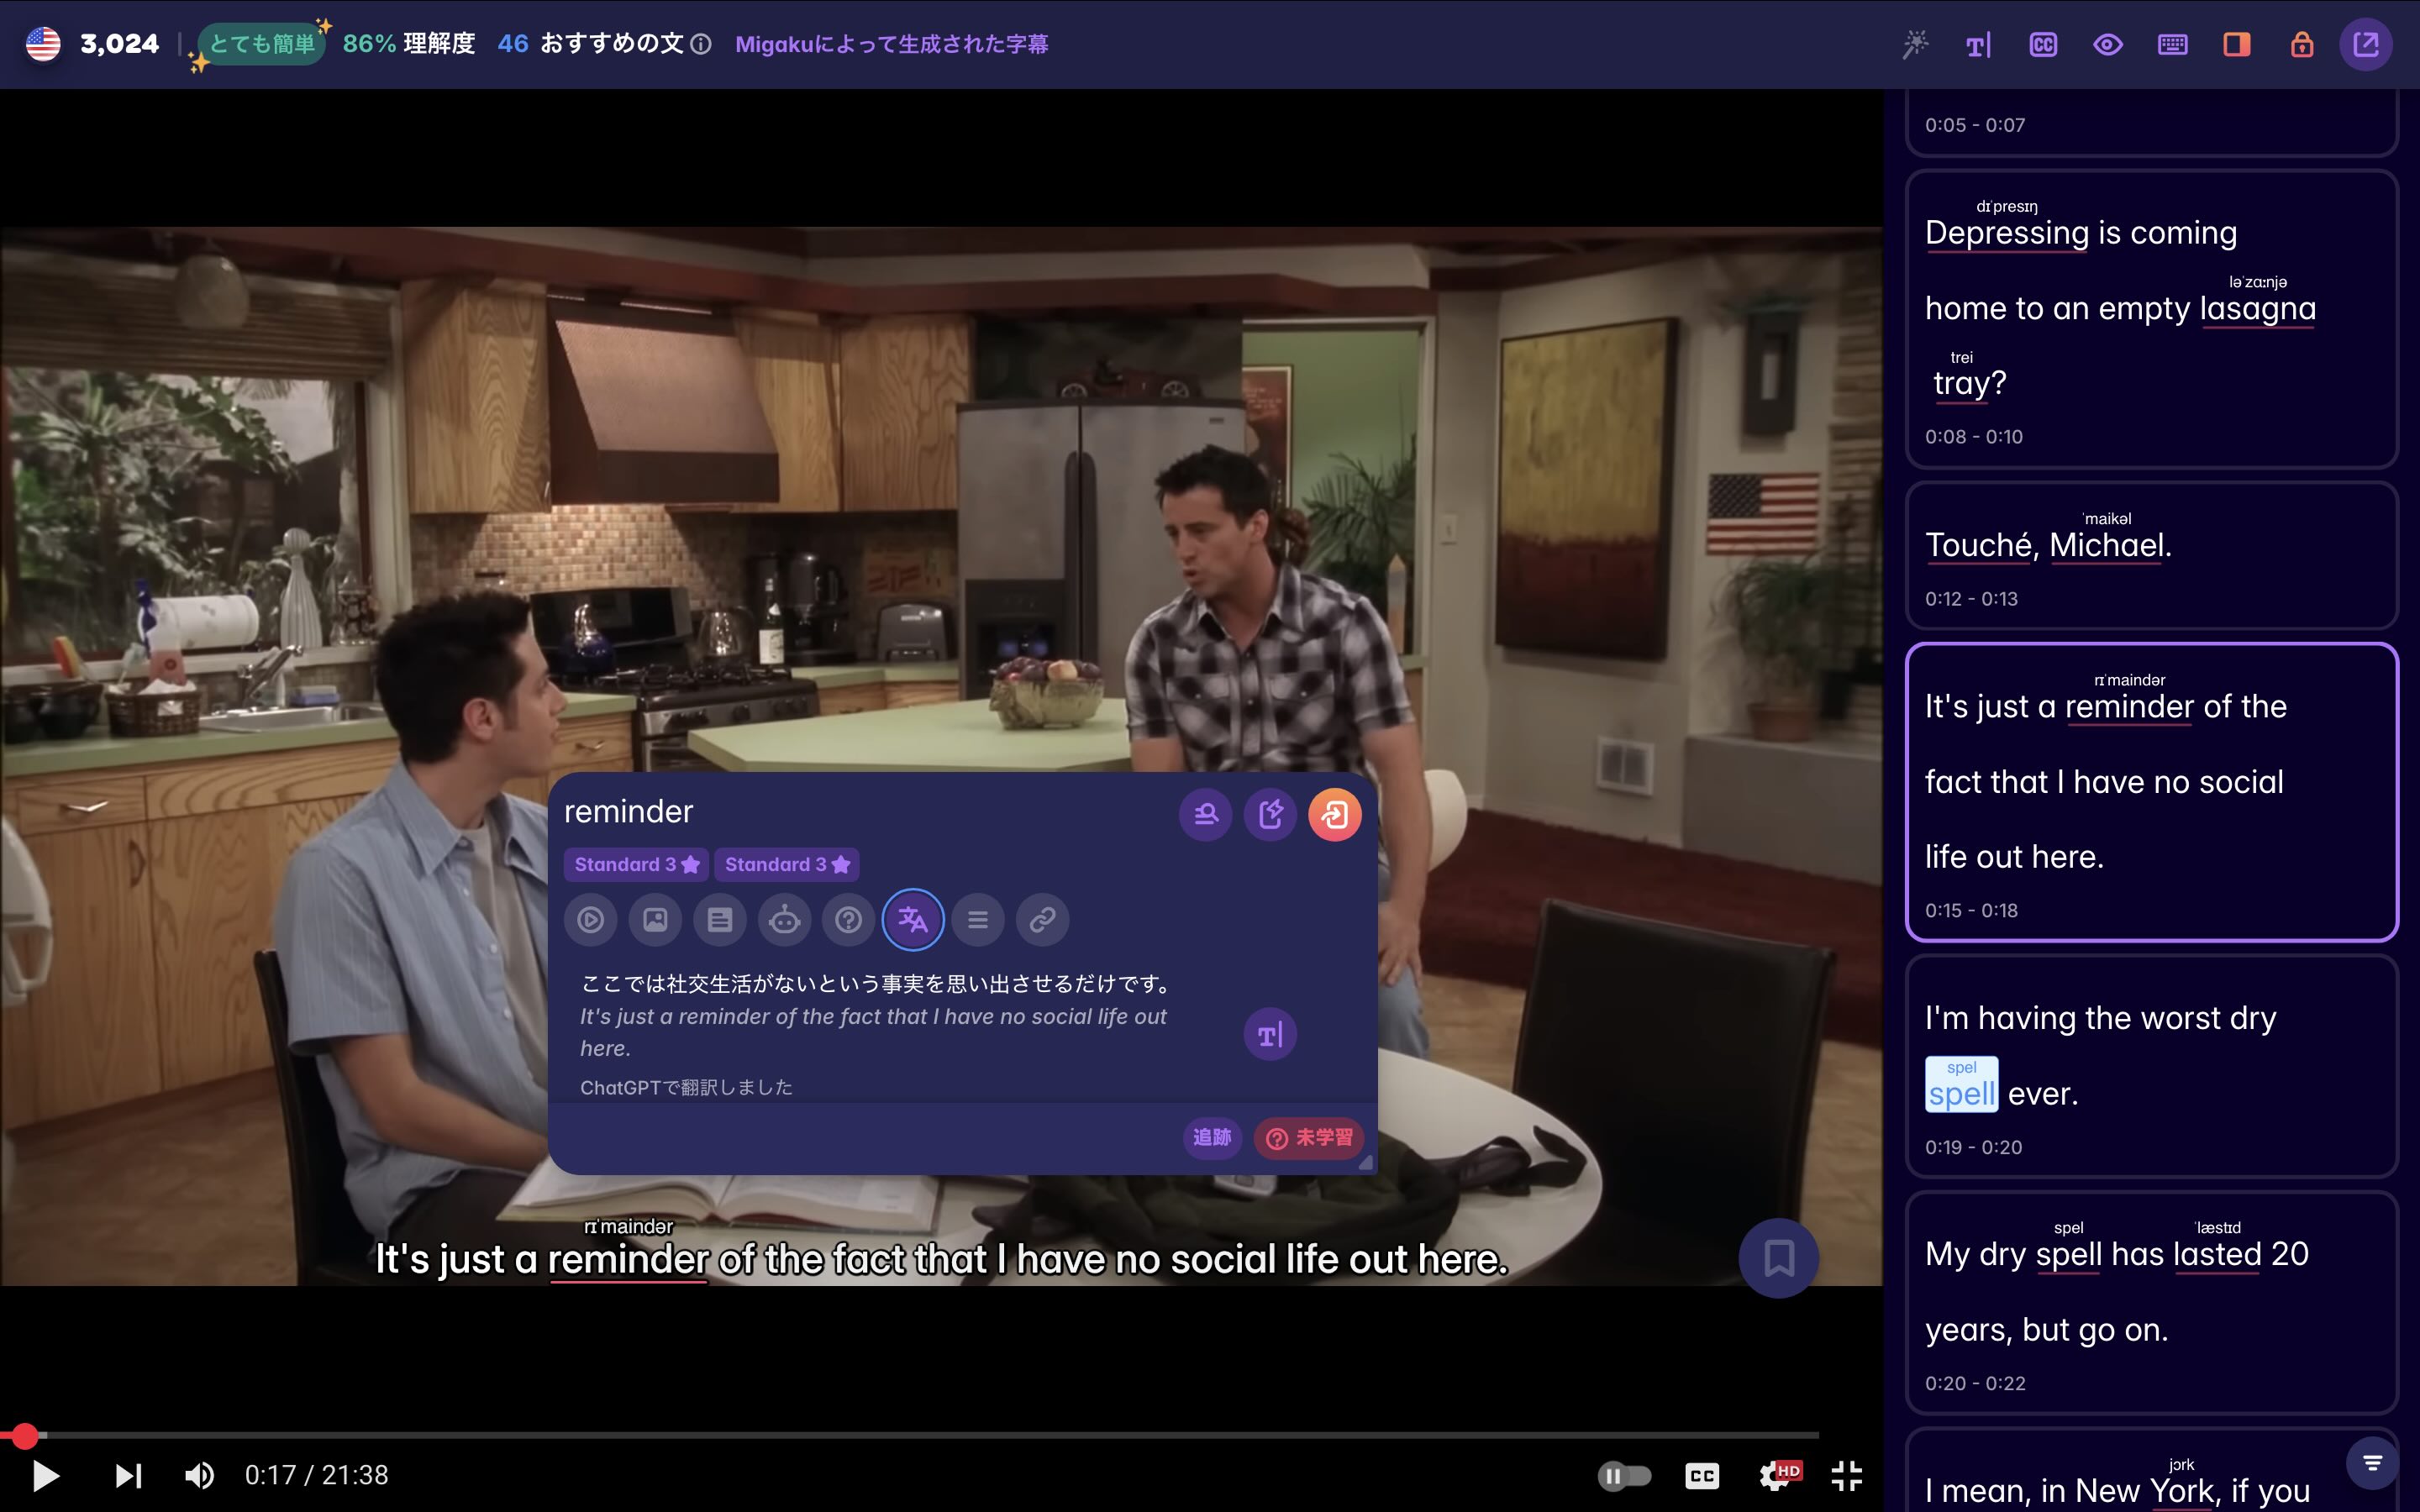Open subtitle text settings with the T icon
Viewport: 2420px width, 1512px height.
[x=1976, y=44]
